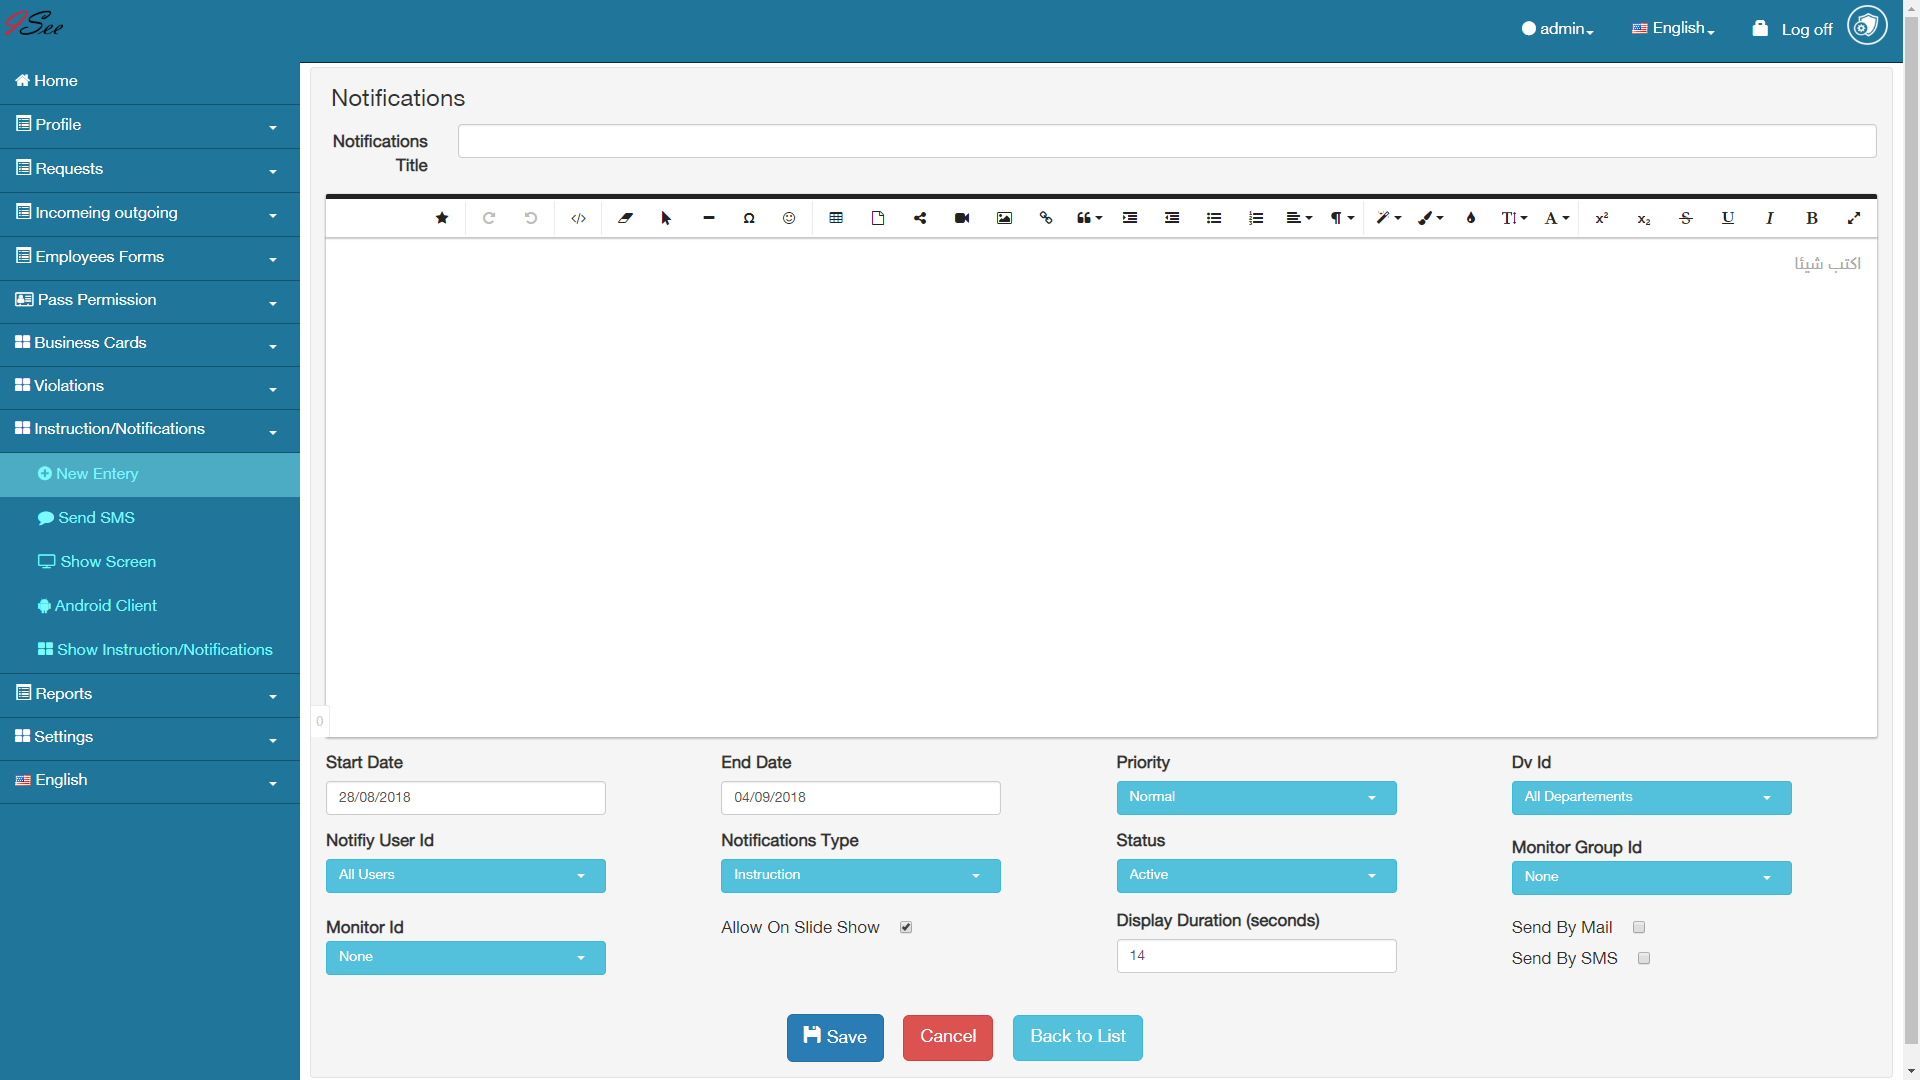Image resolution: width=1920 pixels, height=1080 pixels.
Task: Insert a video with camera icon
Action: coord(962,218)
